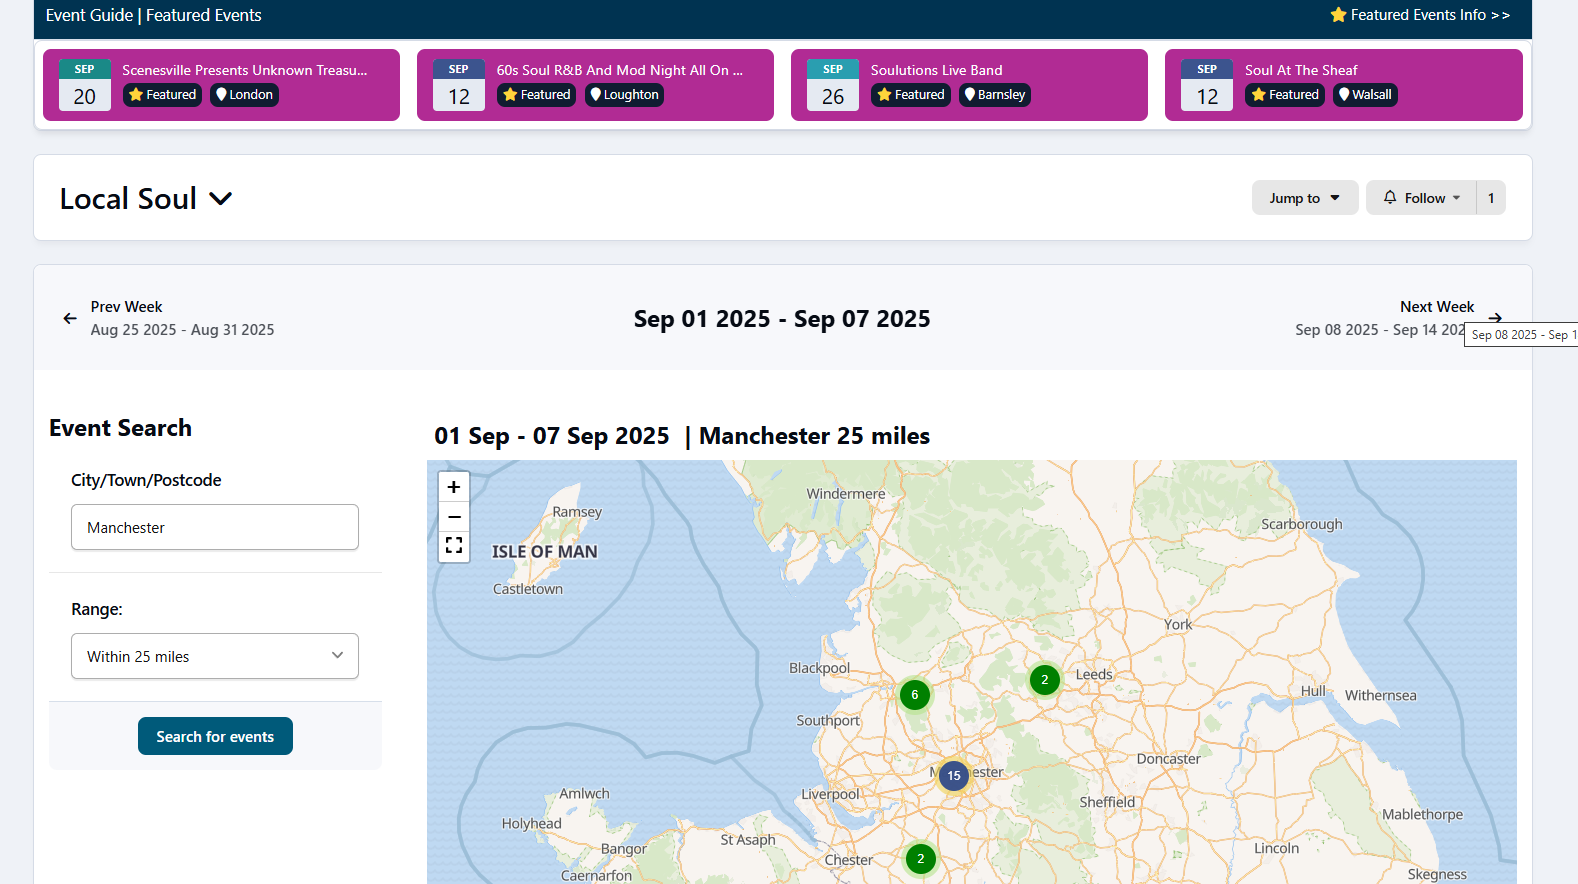Select Soul At The Sheaf event

tap(1301, 70)
